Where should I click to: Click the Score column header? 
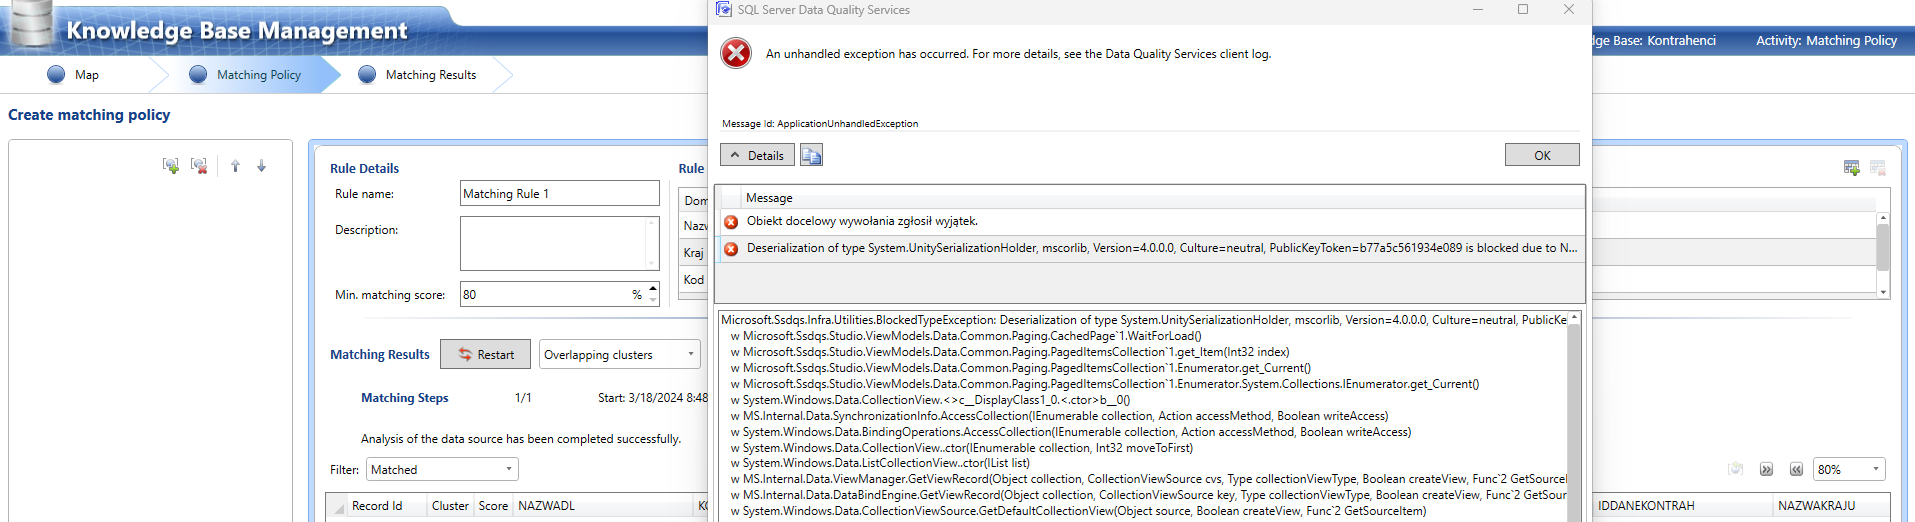(493, 506)
